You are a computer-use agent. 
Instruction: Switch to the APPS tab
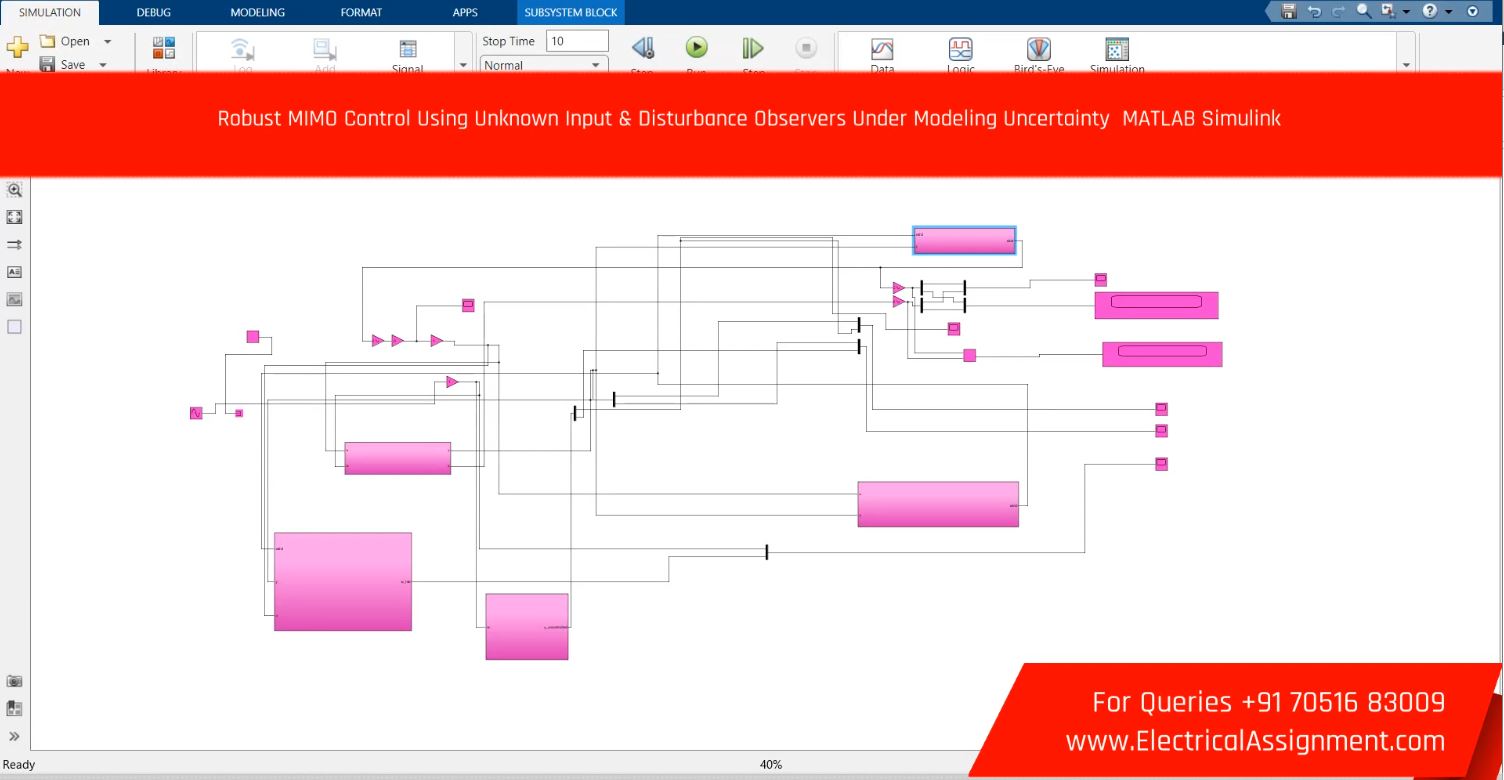tap(465, 13)
